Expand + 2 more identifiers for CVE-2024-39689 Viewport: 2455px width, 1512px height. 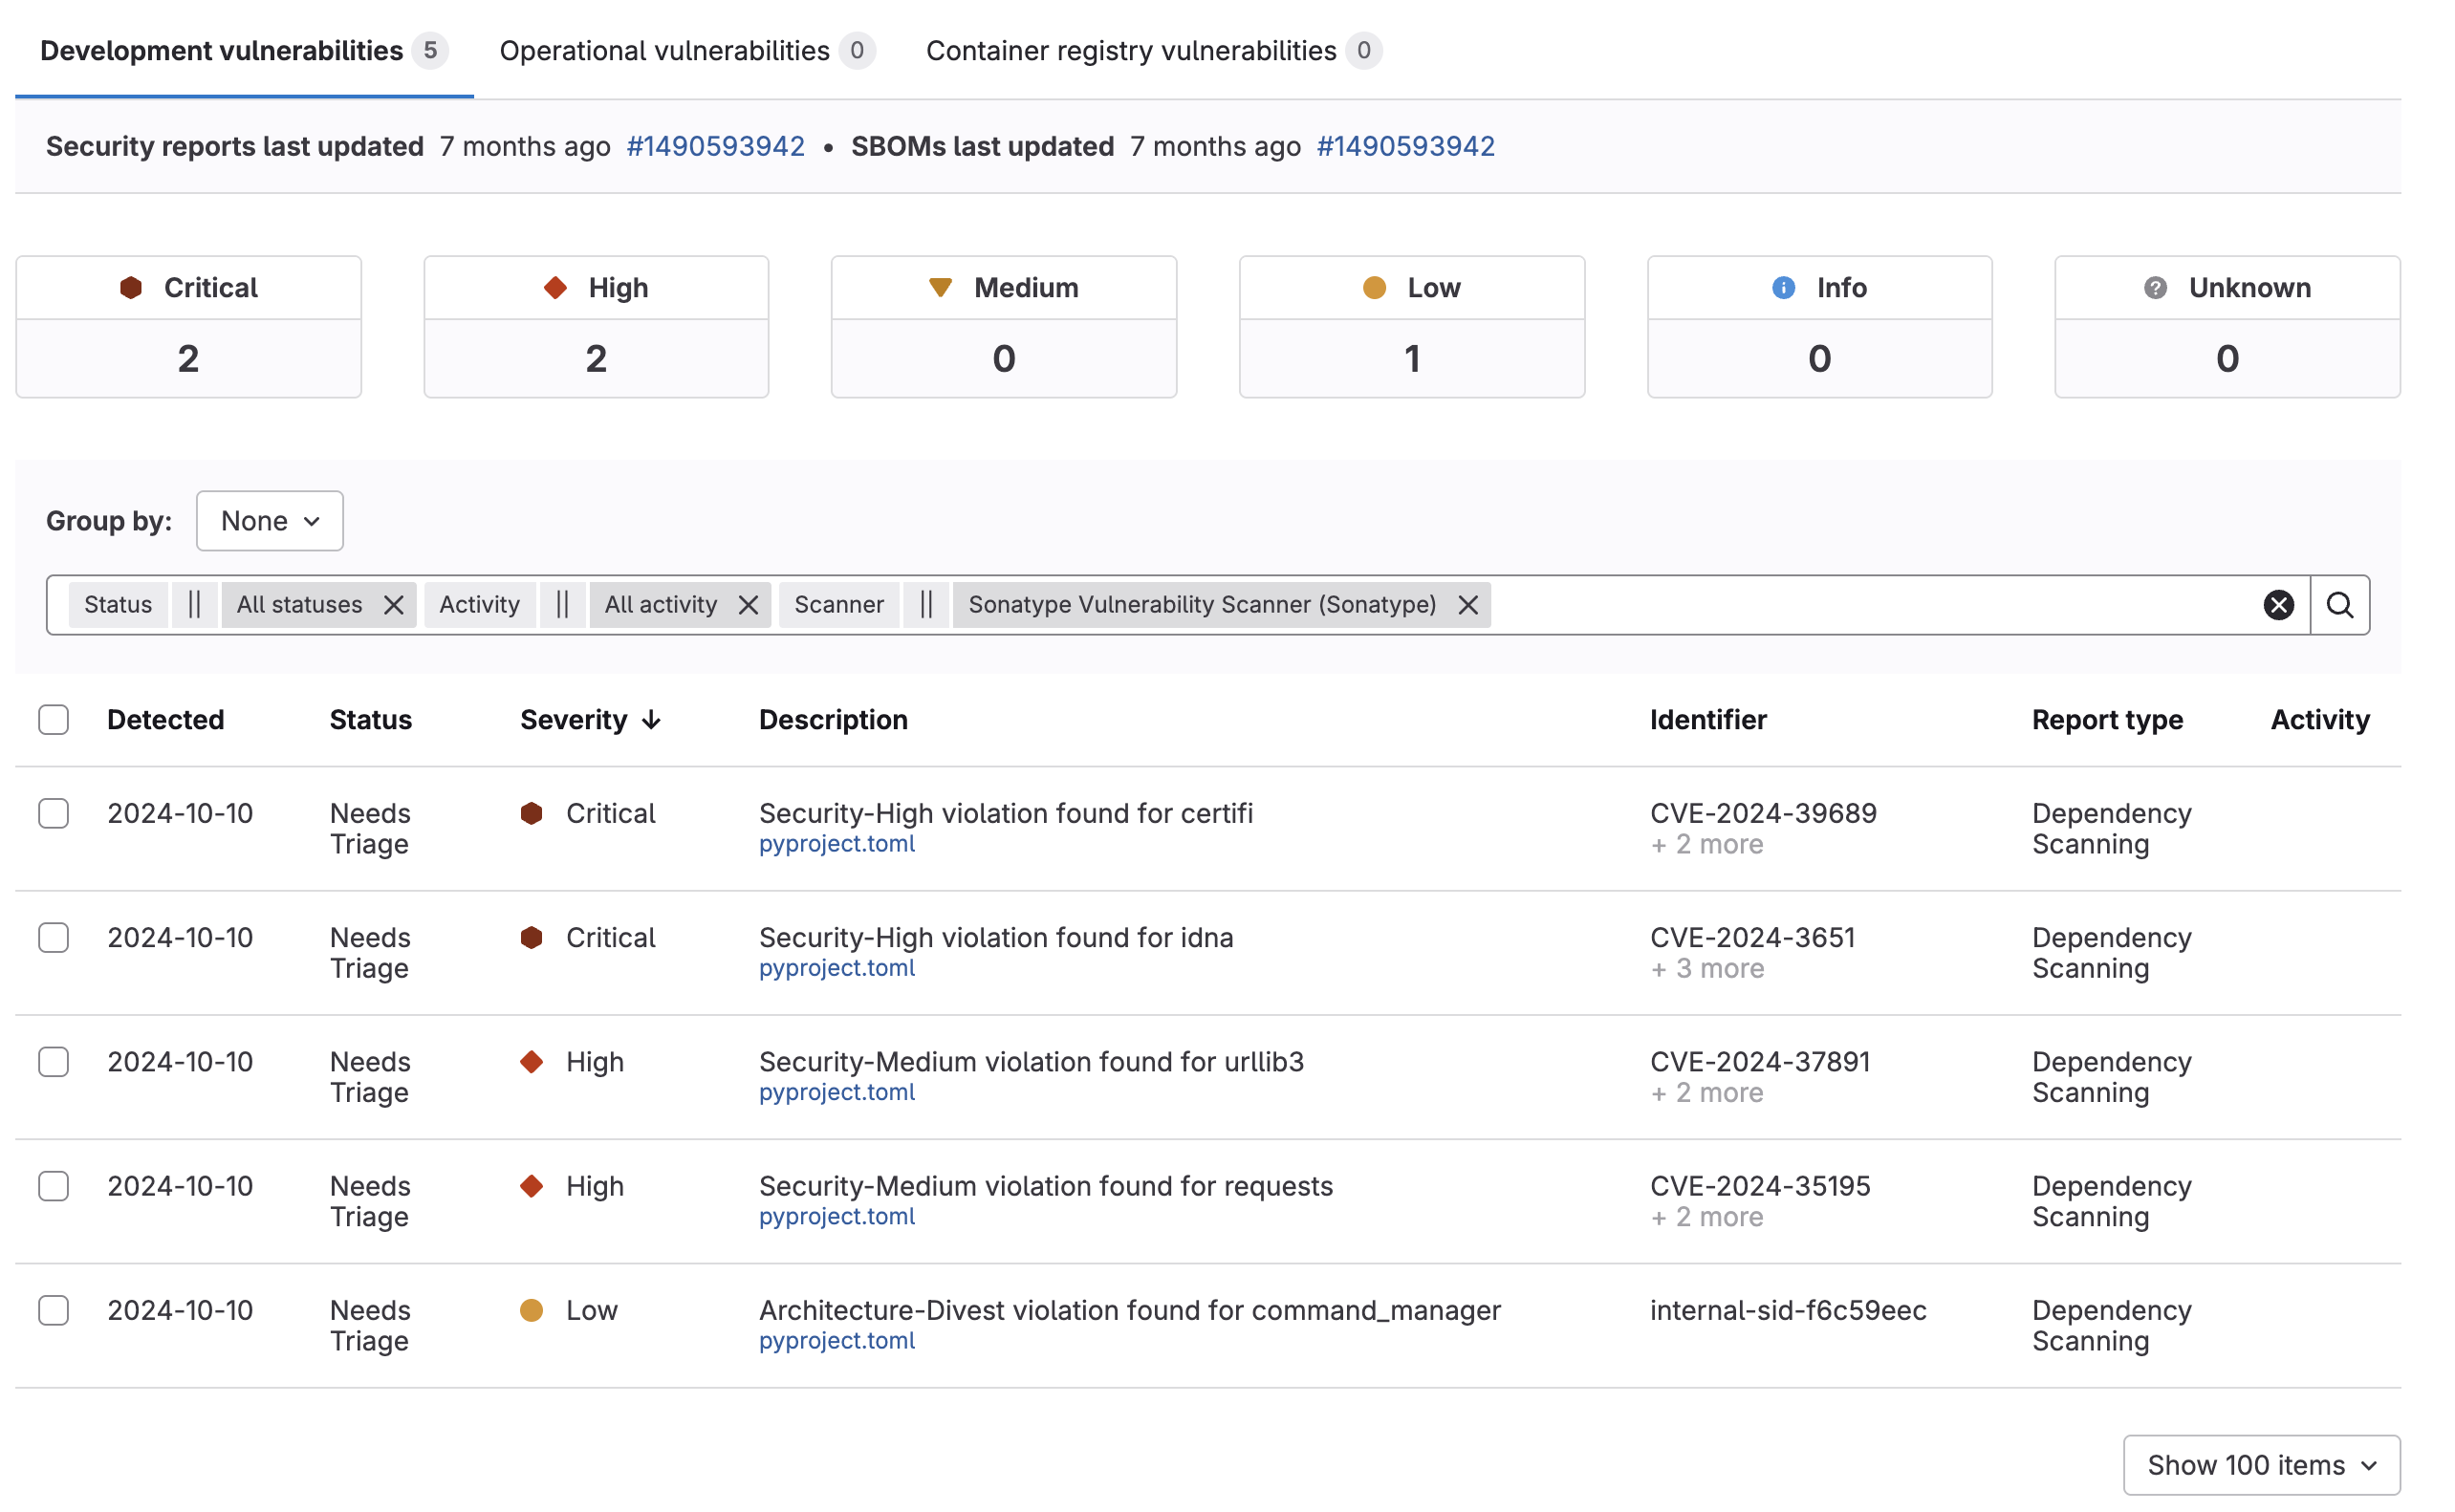1707,845
